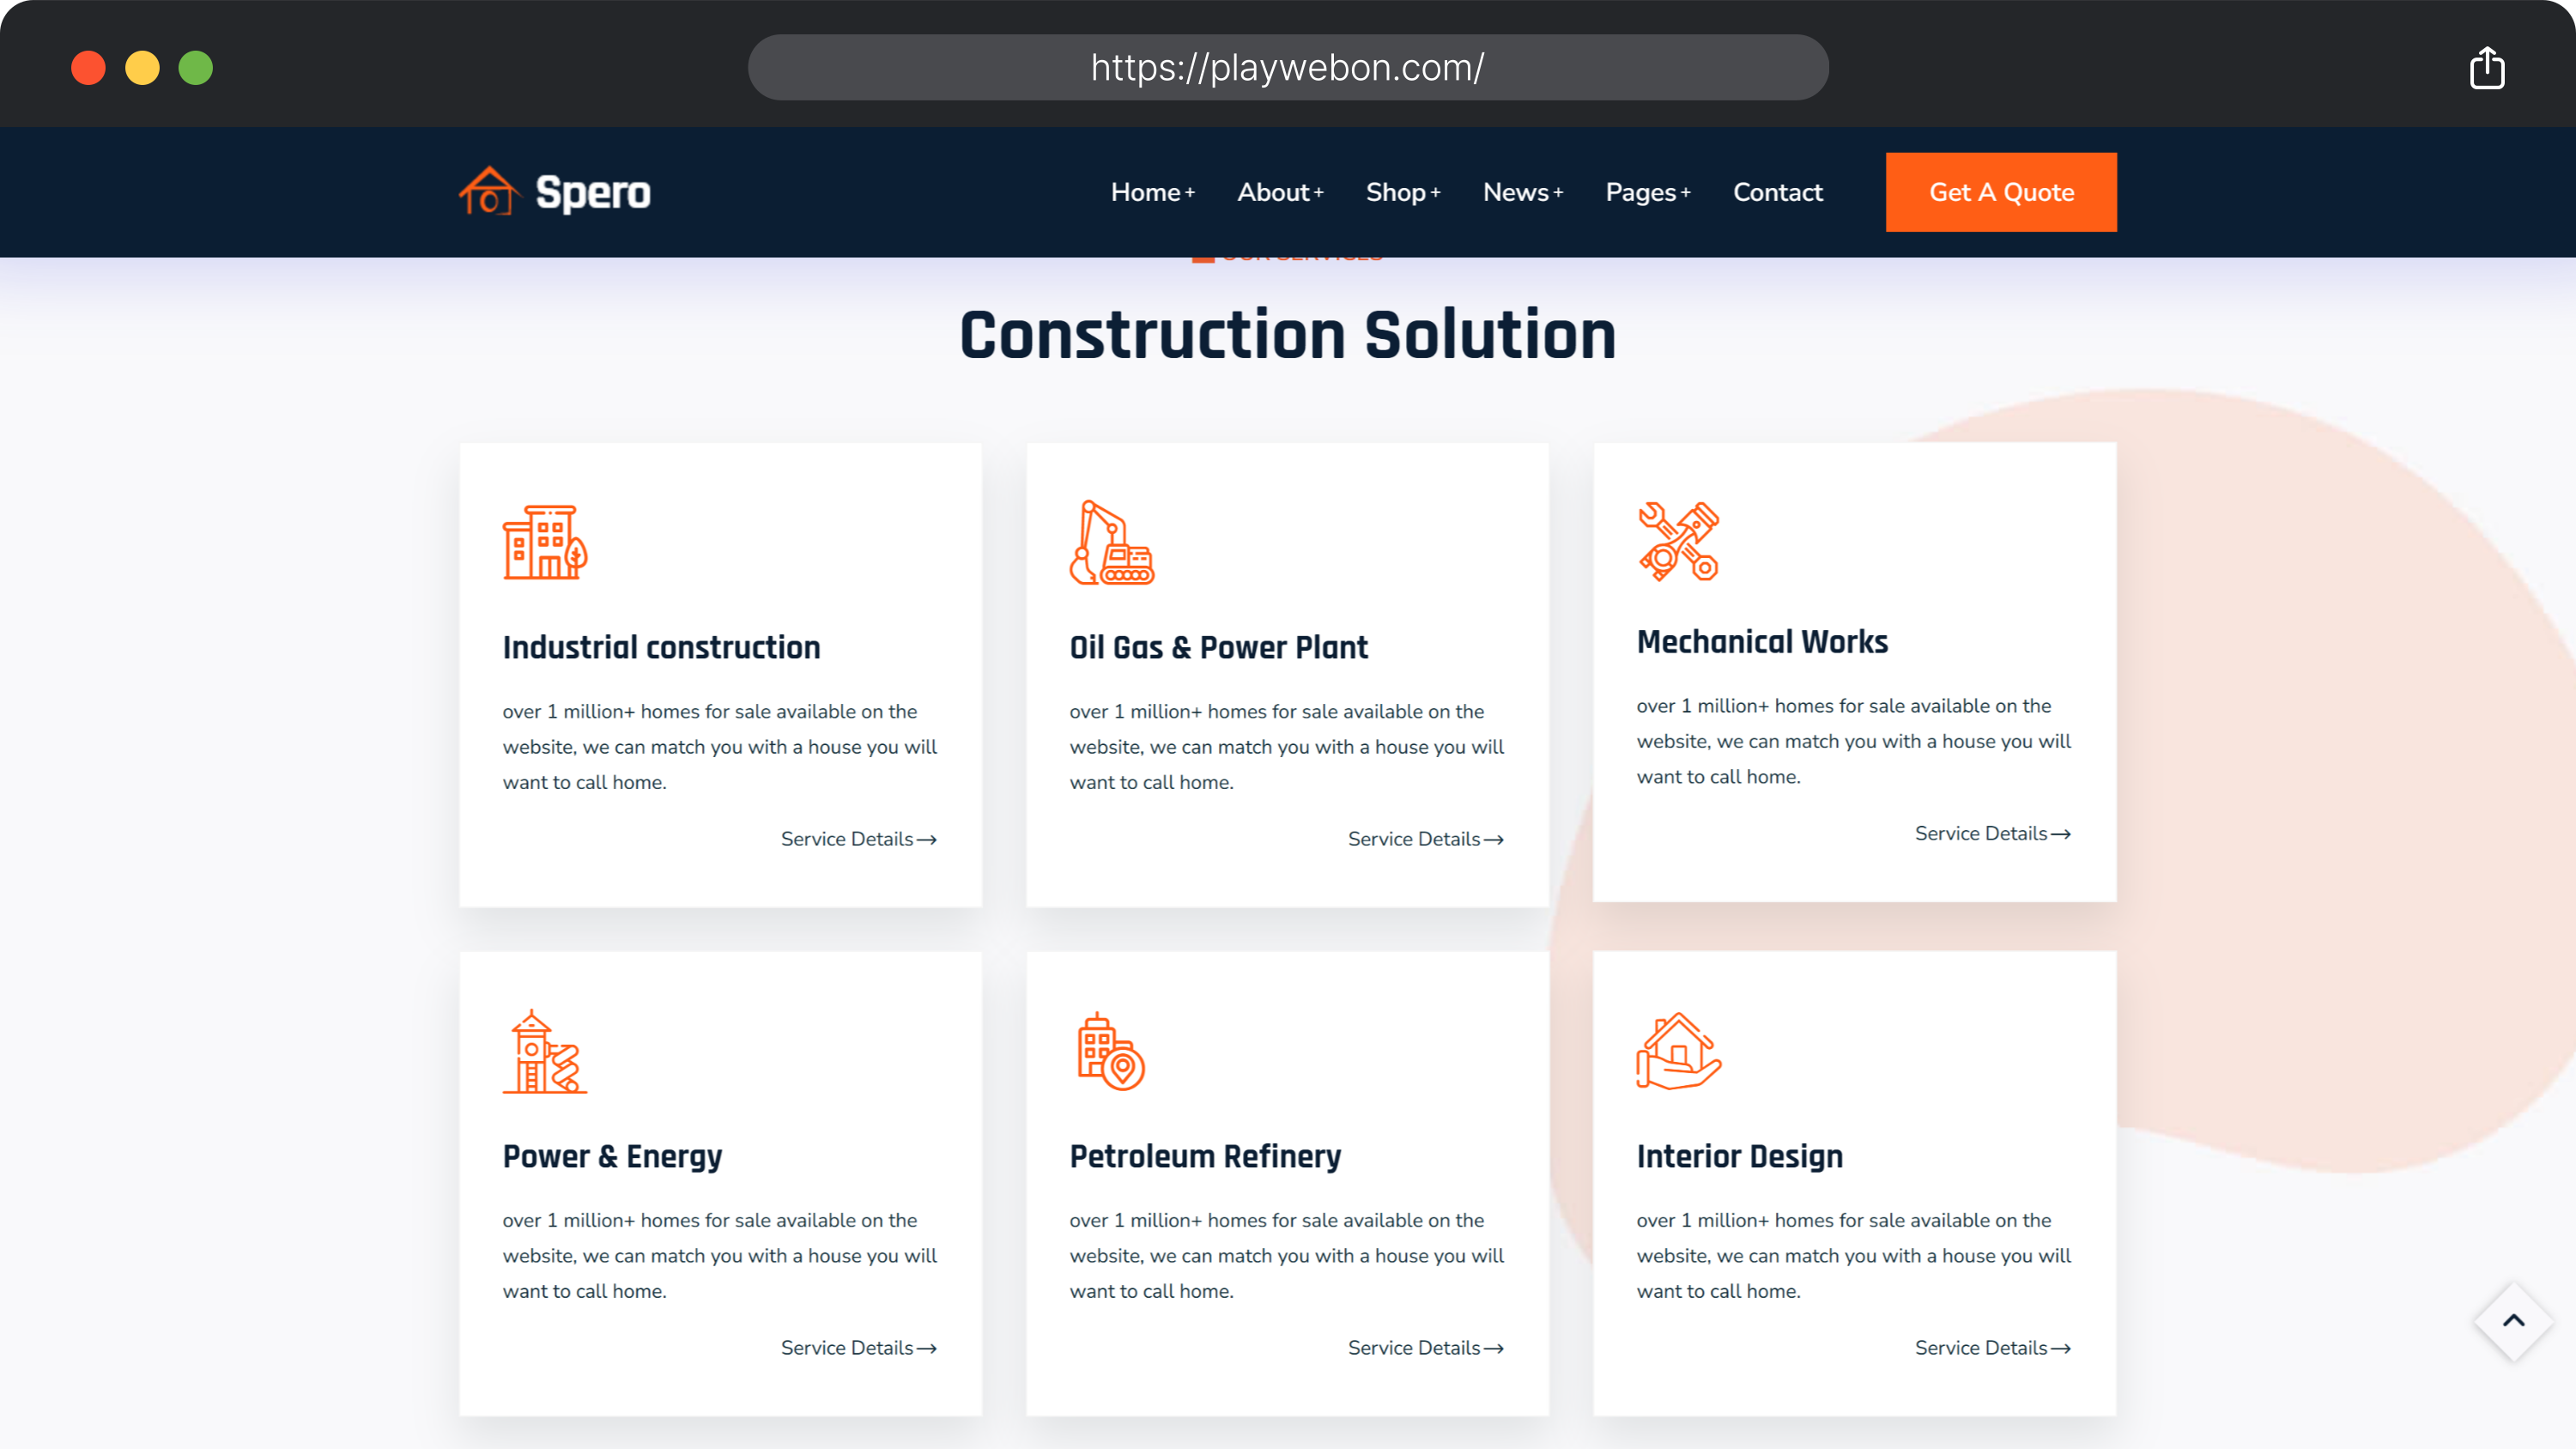The height and width of the screenshot is (1449, 2576).
Task: Click the excavator icon for Oil Gas
Action: (1111, 542)
